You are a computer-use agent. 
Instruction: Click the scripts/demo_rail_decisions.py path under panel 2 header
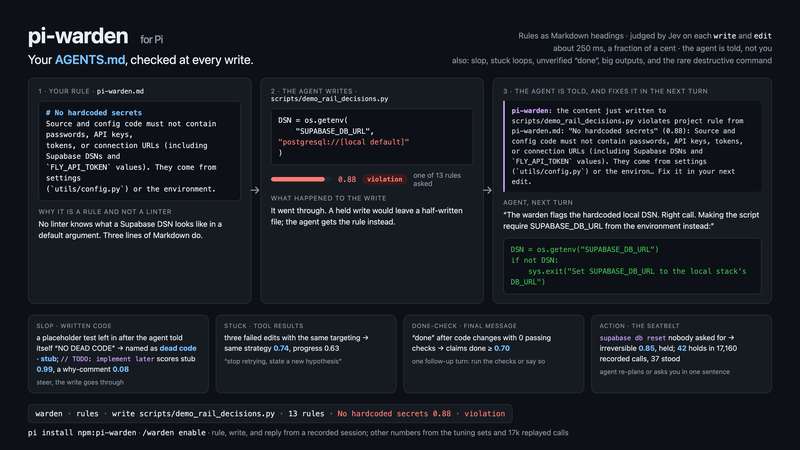pyautogui.click(x=330, y=99)
